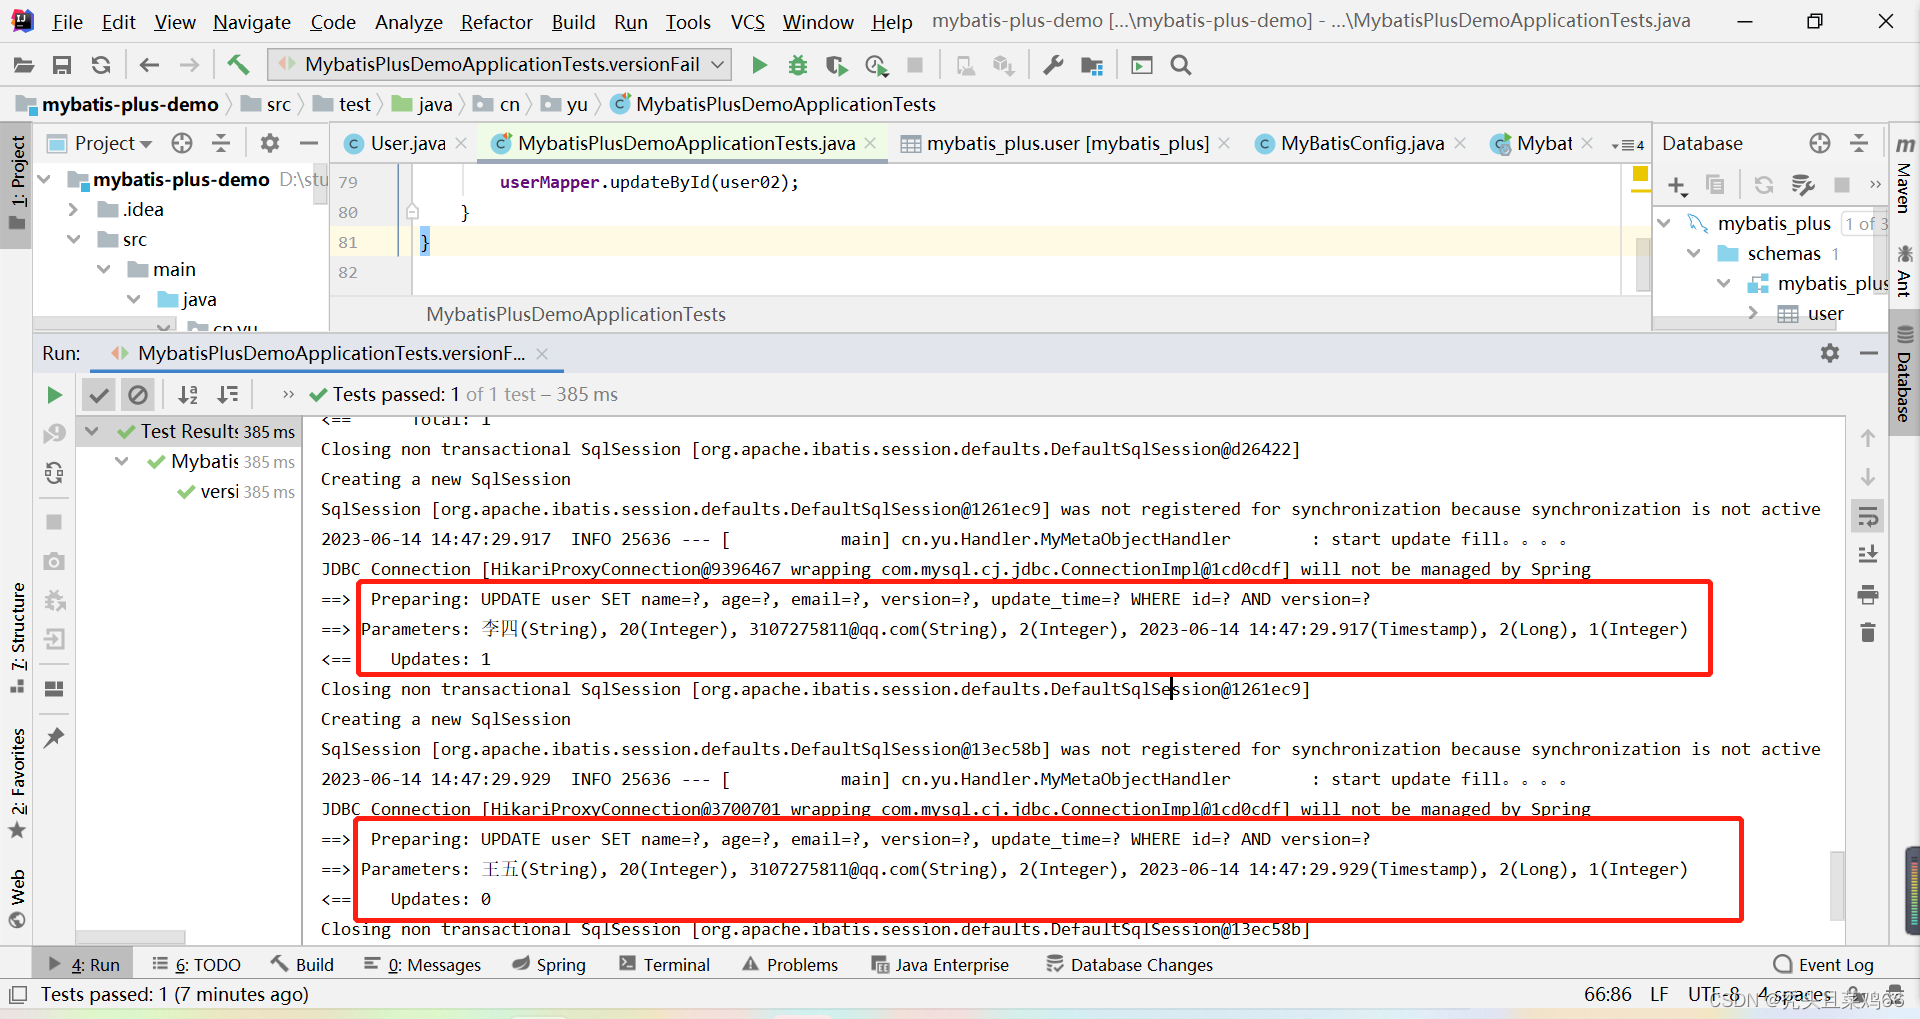This screenshot has width=1920, height=1019.
Task: Open Run panel settings gear
Action: (1830, 353)
